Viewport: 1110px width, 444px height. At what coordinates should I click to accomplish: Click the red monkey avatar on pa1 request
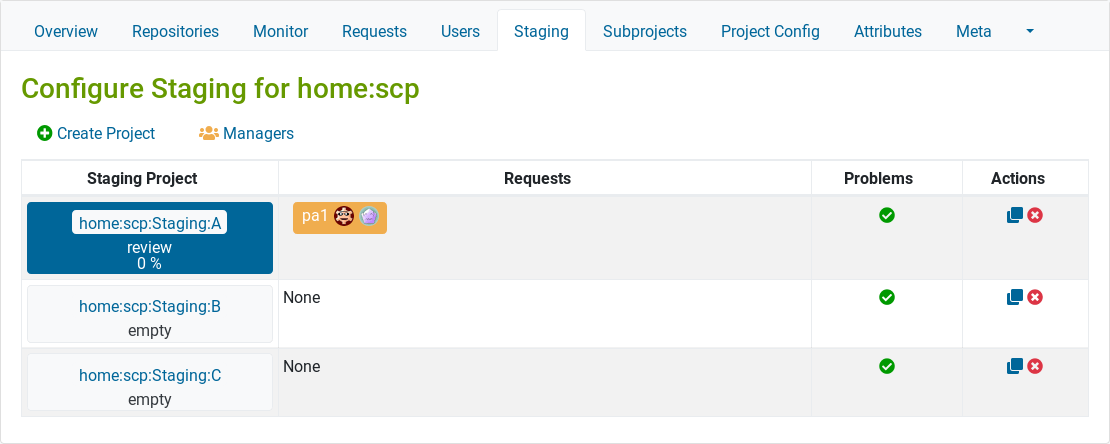tap(344, 216)
